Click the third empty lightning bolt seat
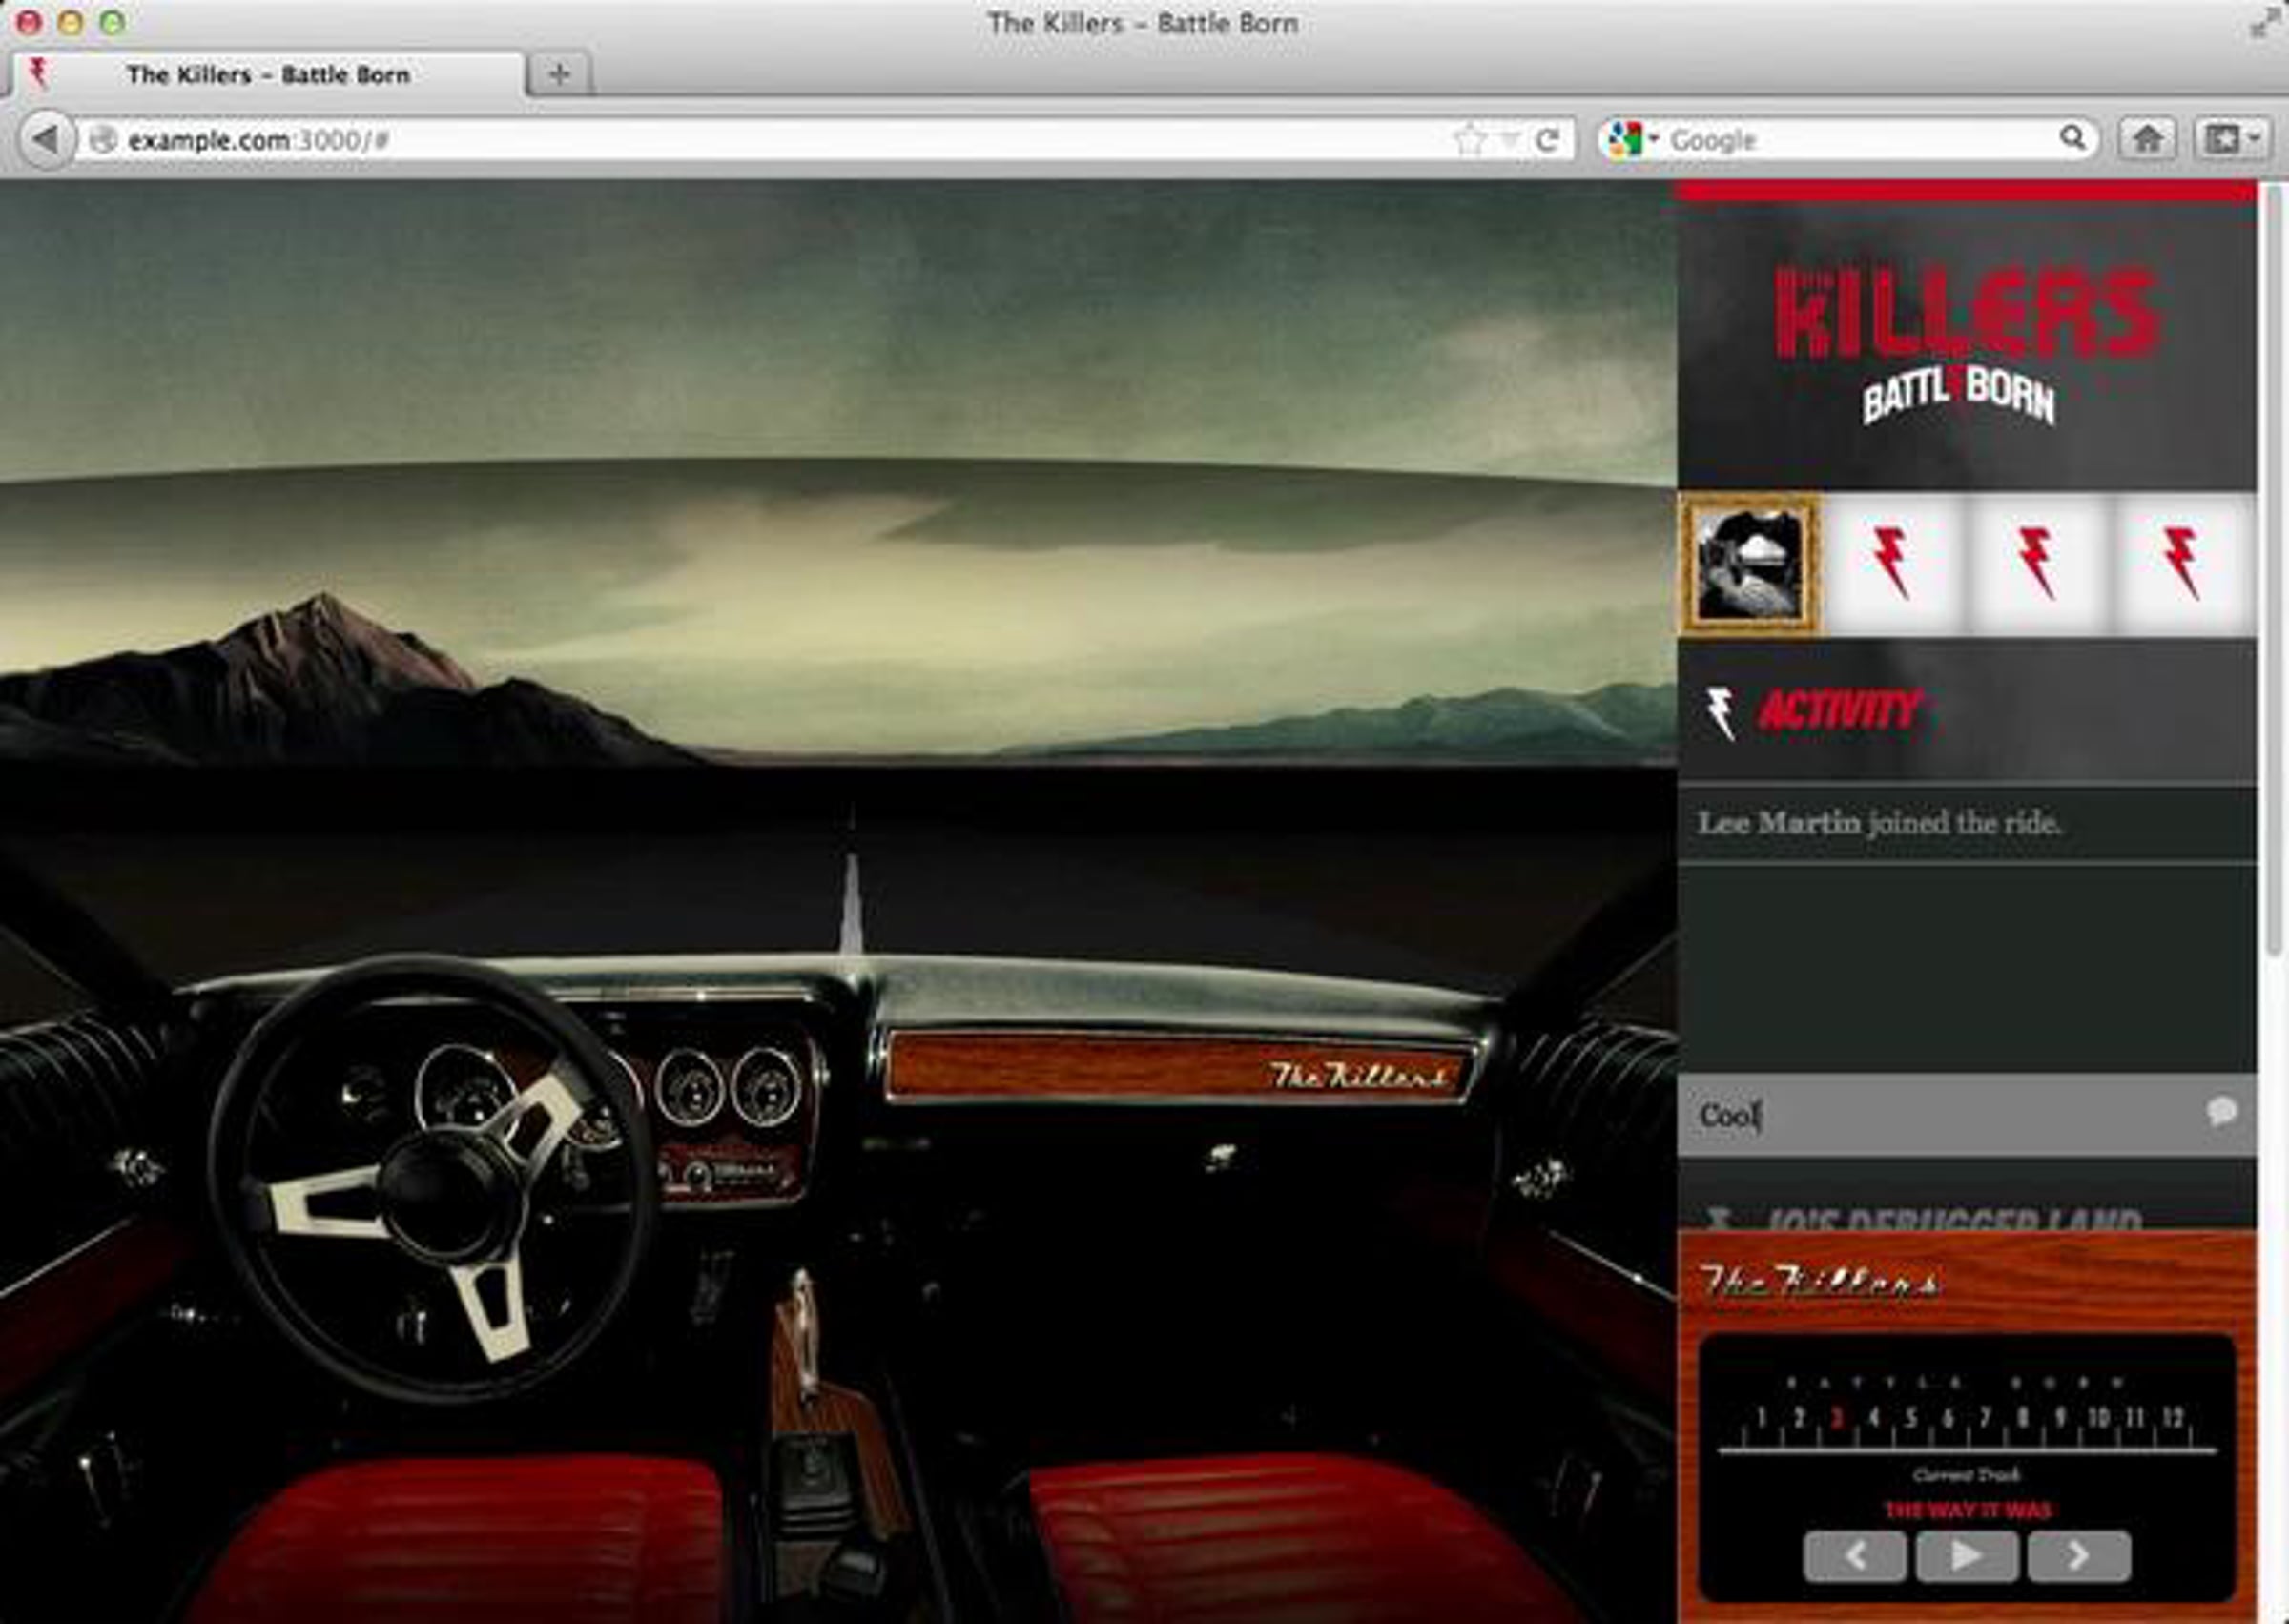Image resolution: width=2289 pixels, height=1624 pixels. [x=2182, y=565]
